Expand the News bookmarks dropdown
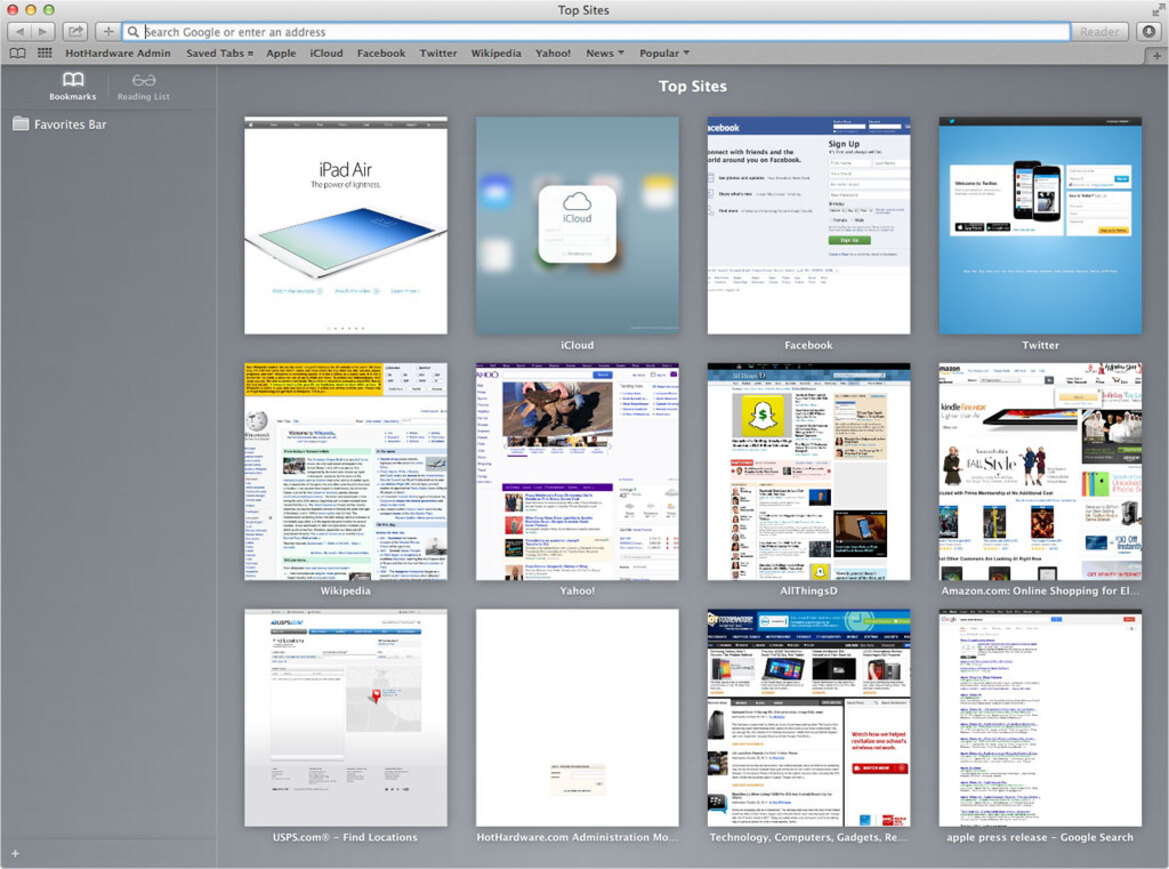 (605, 53)
